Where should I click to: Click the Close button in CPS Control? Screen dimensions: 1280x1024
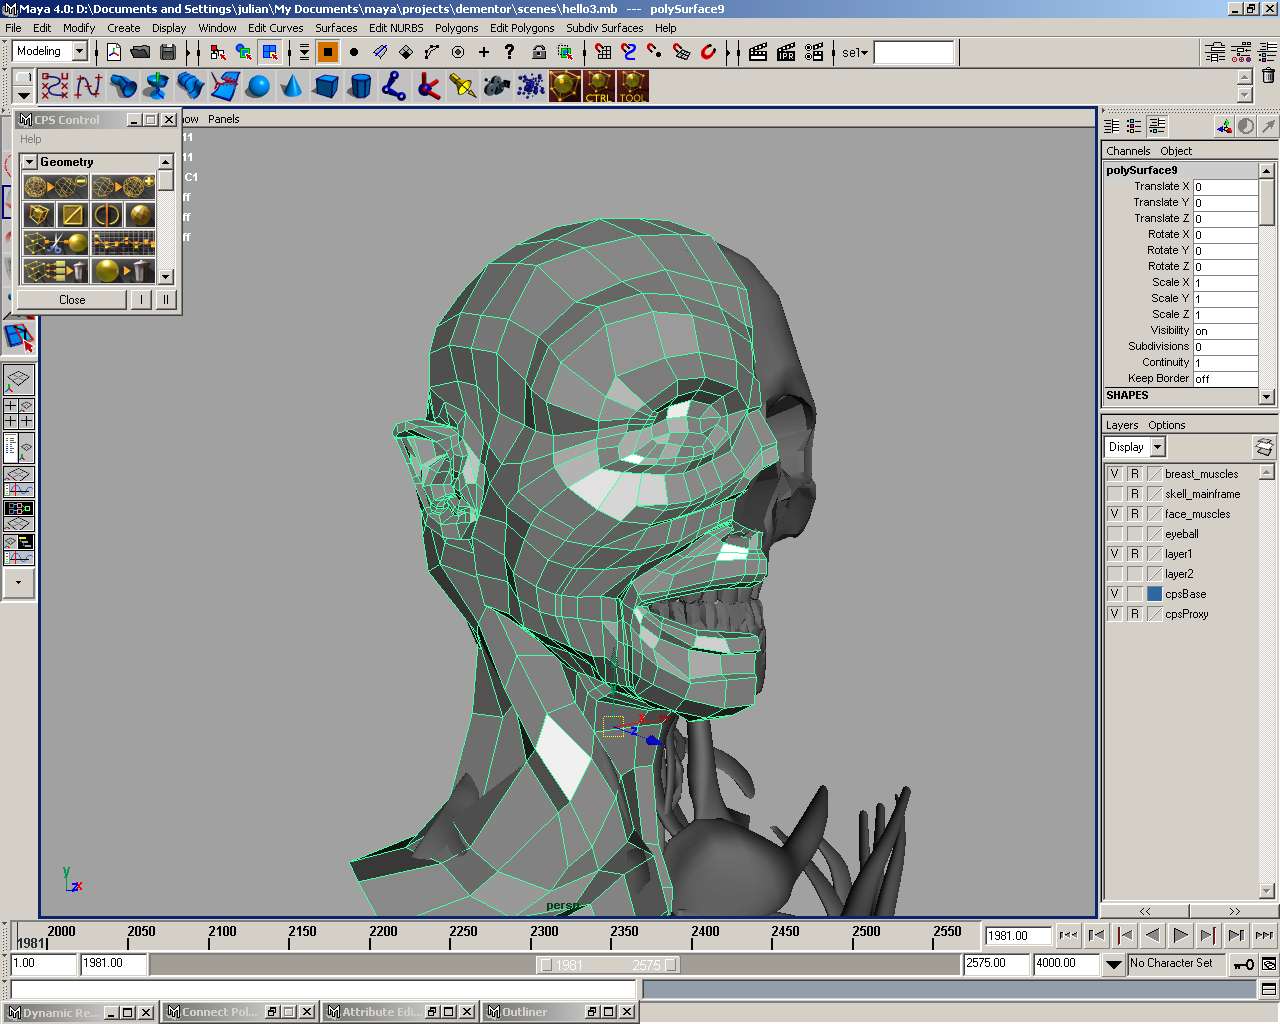point(72,300)
